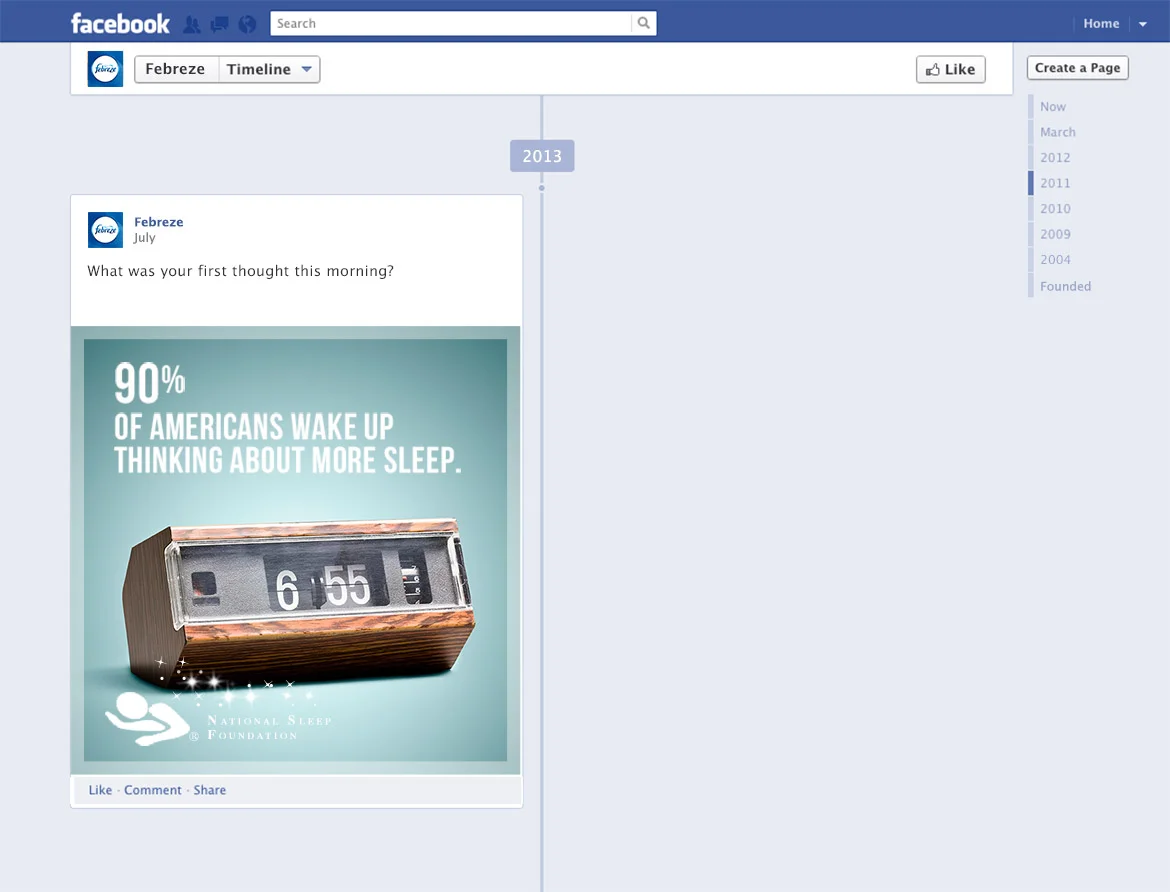Like the Febreze post
The height and width of the screenshot is (892, 1170).
pos(100,790)
